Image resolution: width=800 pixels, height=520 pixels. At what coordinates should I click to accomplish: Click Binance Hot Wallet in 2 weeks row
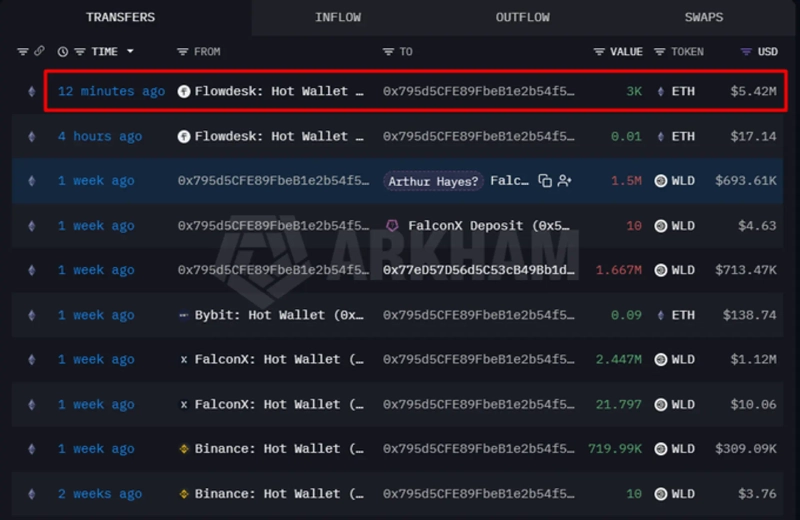tap(279, 494)
